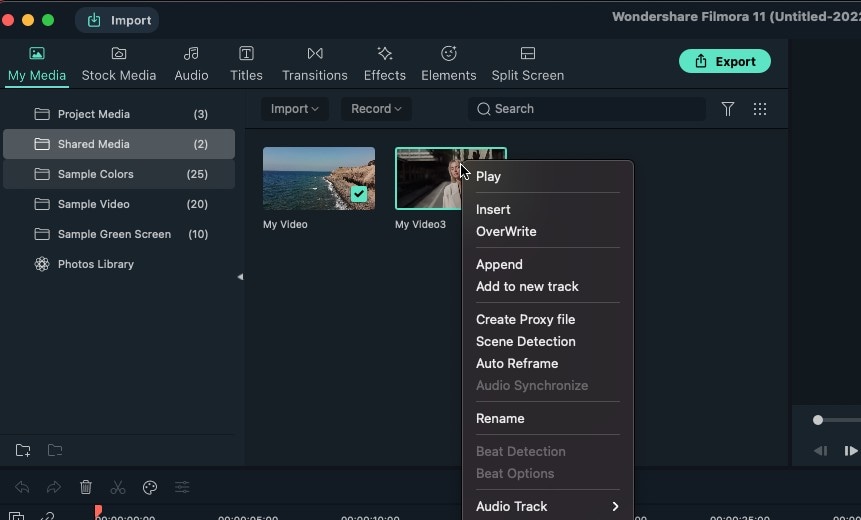Image resolution: width=861 pixels, height=520 pixels.
Task: Open the Photos Library item
Action: (119, 264)
